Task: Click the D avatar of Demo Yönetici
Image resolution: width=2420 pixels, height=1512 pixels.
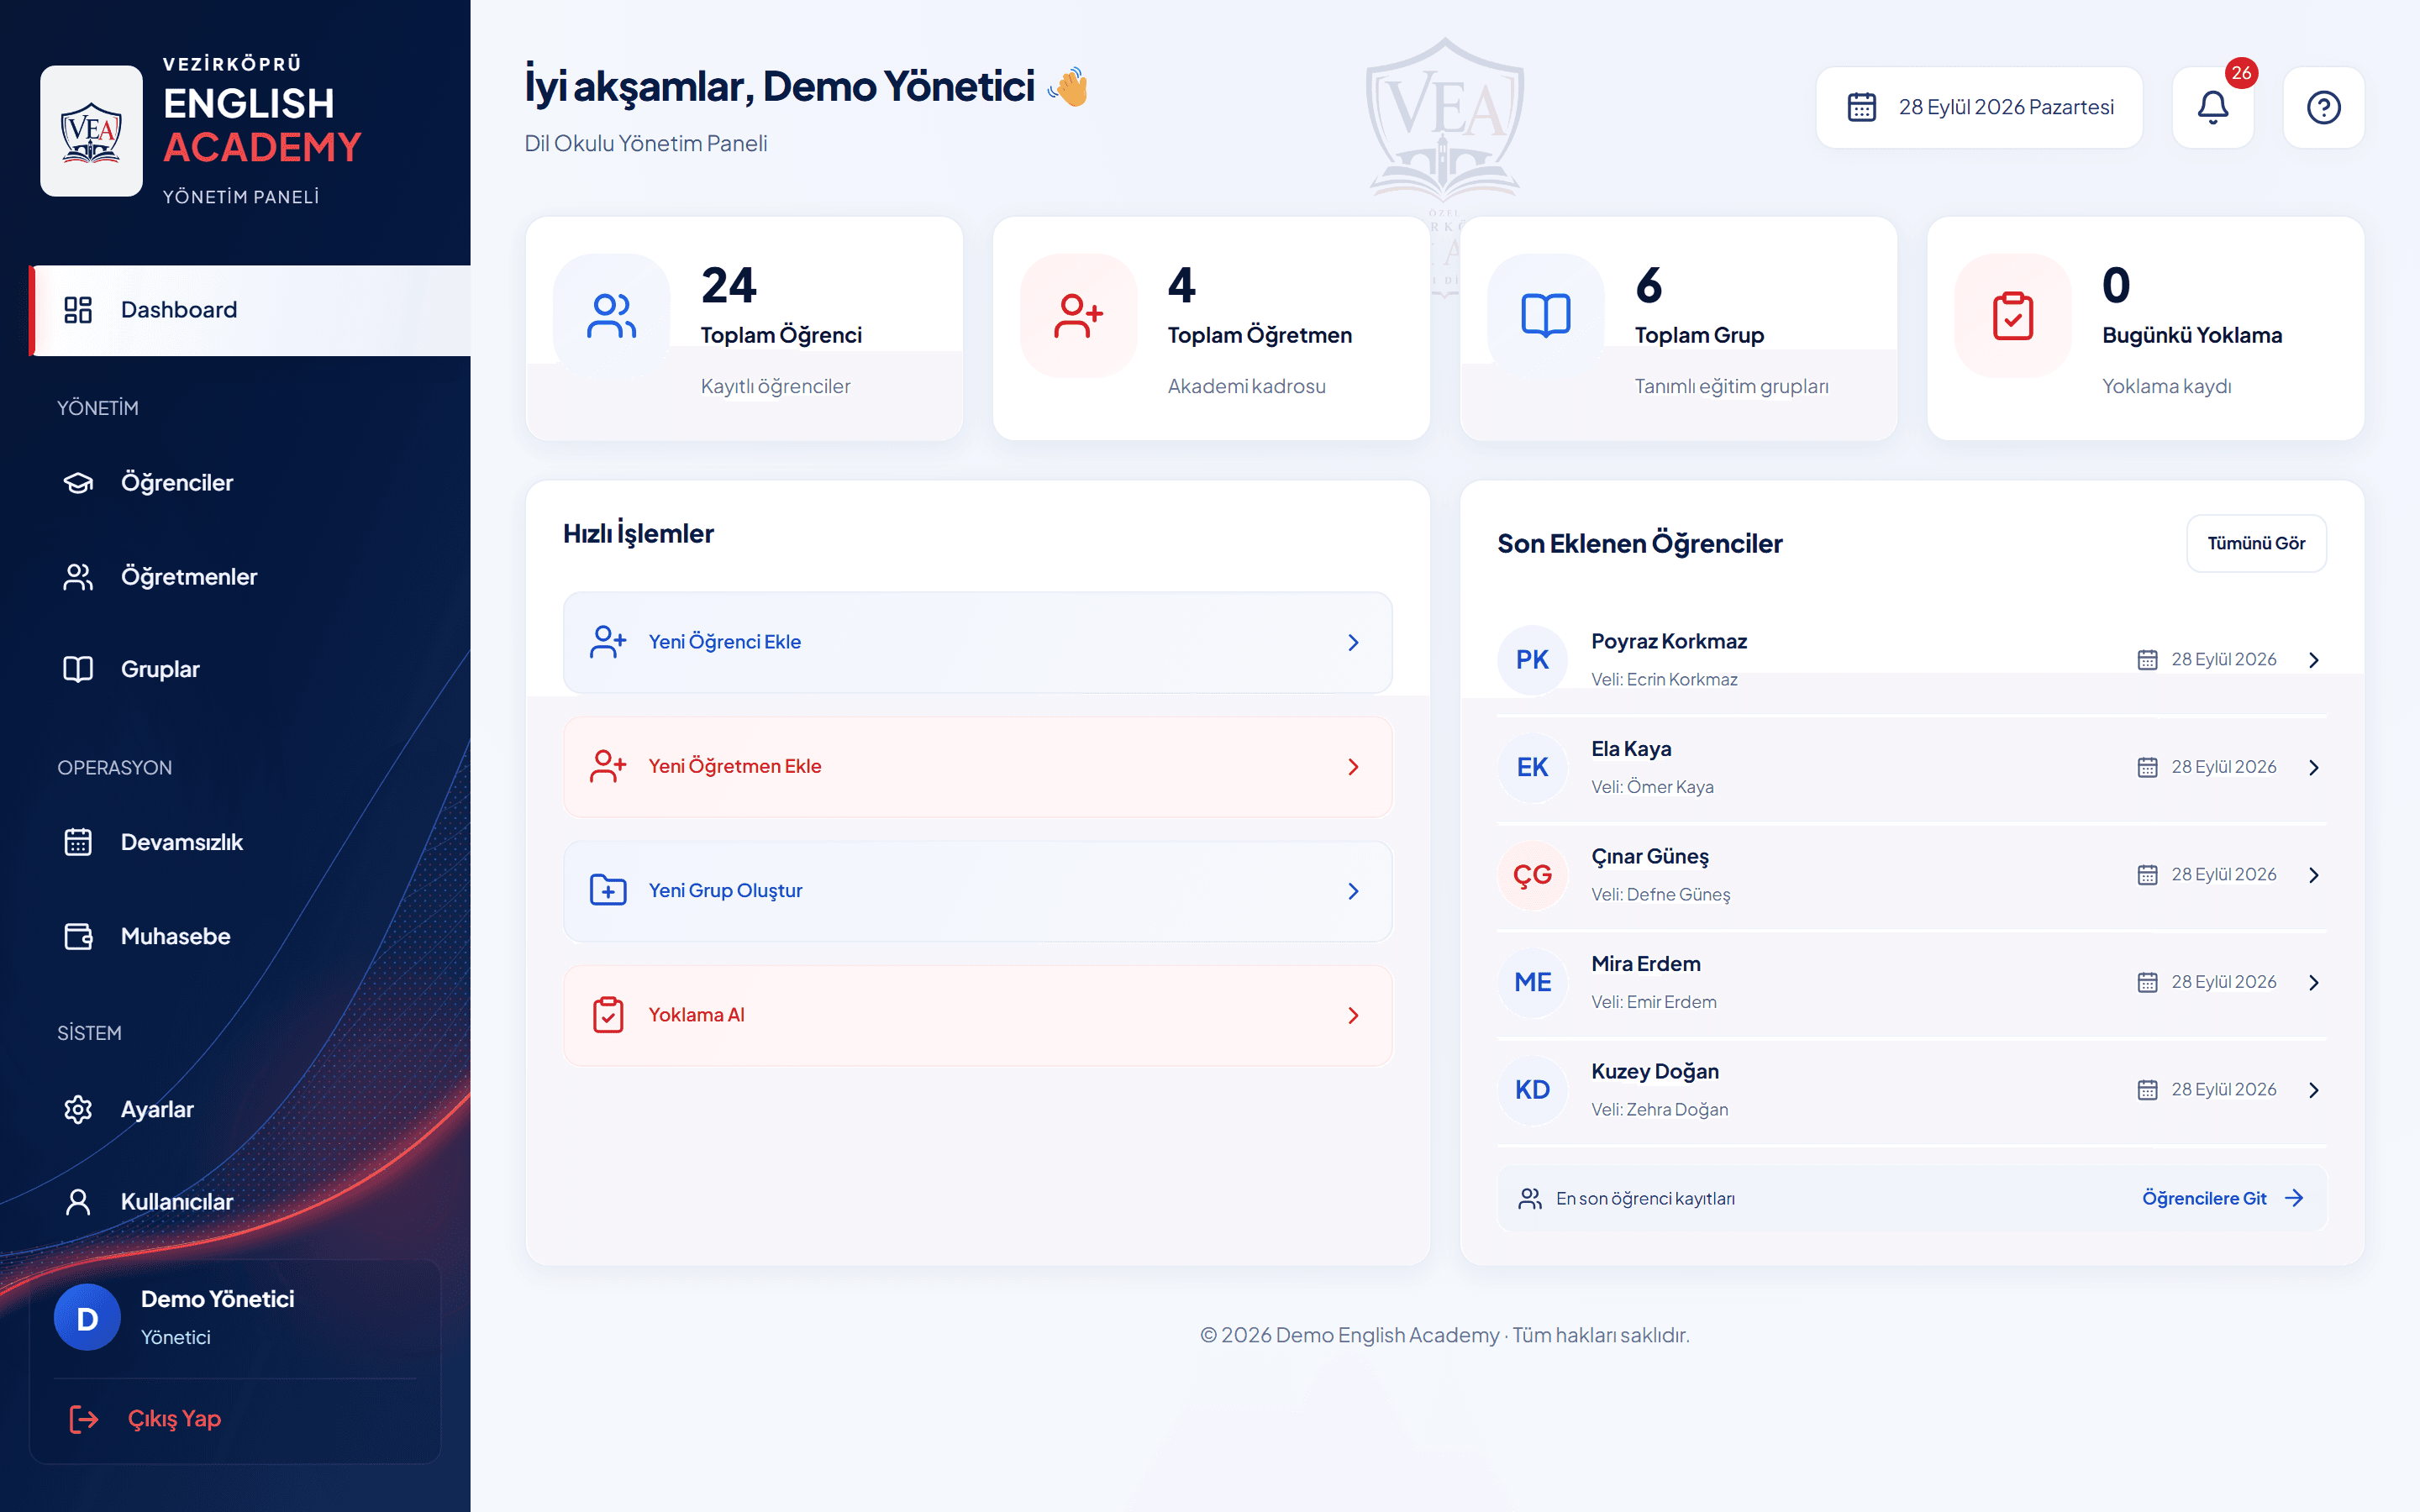Action: click(87, 1318)
